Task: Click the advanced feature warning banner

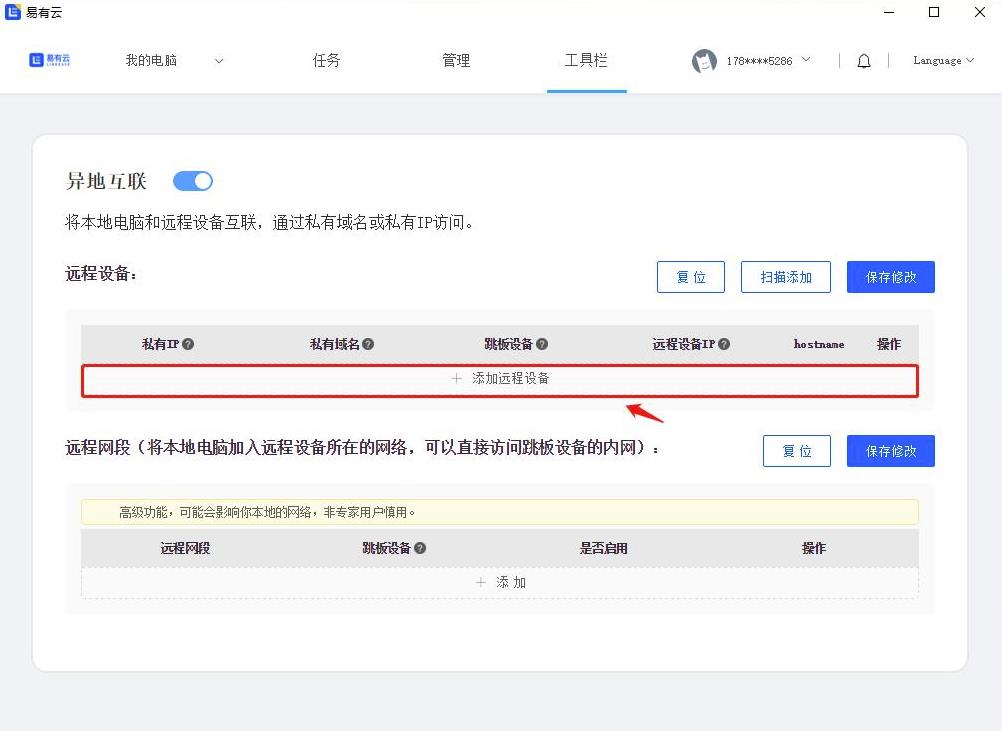Action: pyautogui.click(x=500, y=512)
